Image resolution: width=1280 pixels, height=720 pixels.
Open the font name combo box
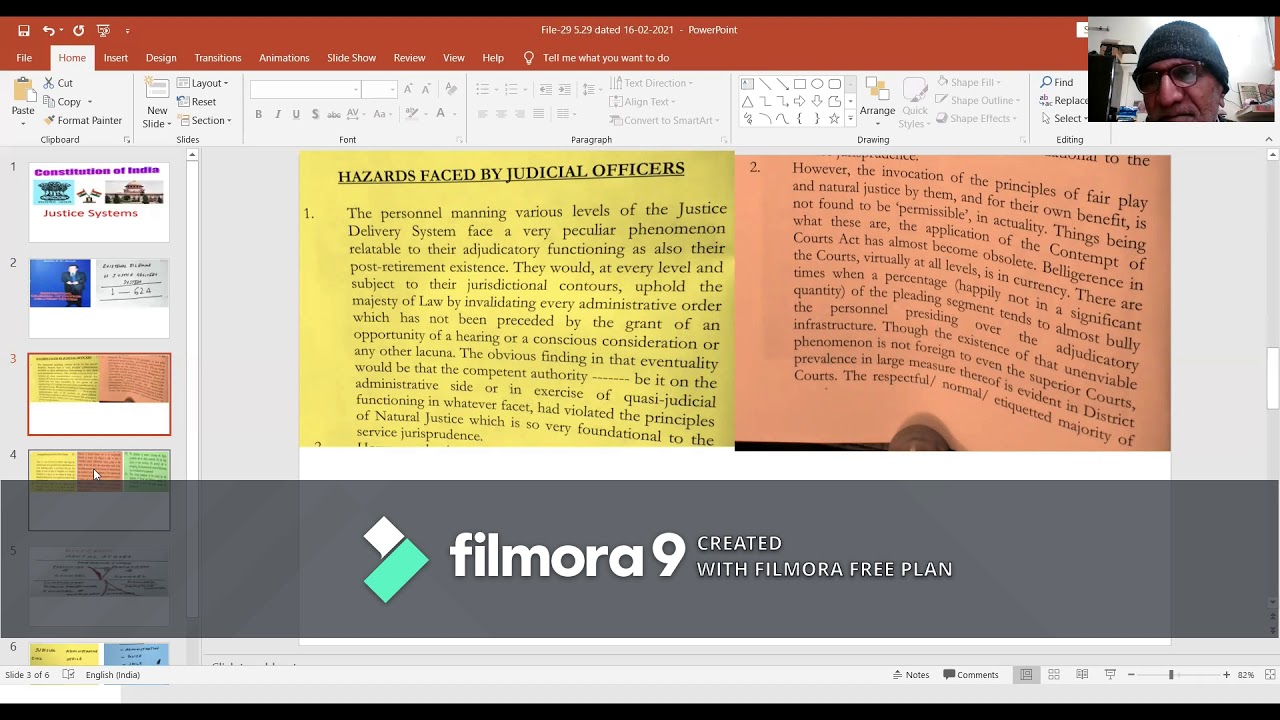[305, 90]
